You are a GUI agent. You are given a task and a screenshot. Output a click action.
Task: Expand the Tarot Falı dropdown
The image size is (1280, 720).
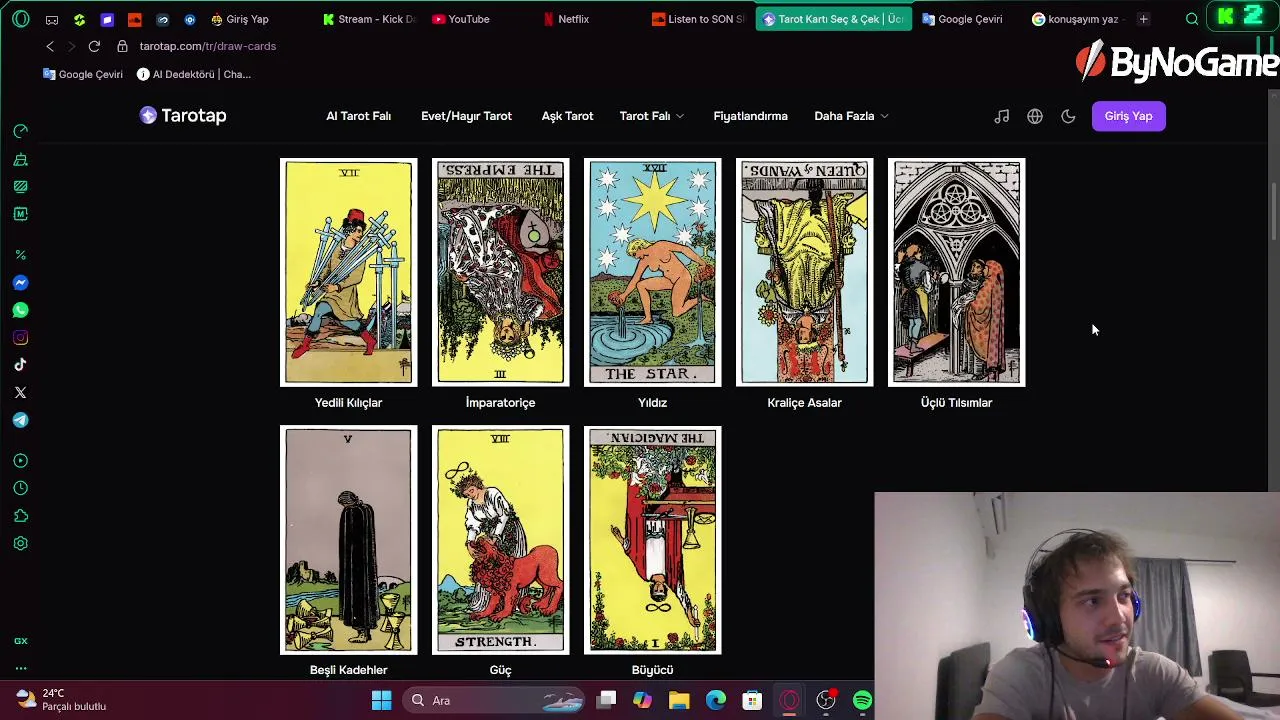click(x=651, y=116)
